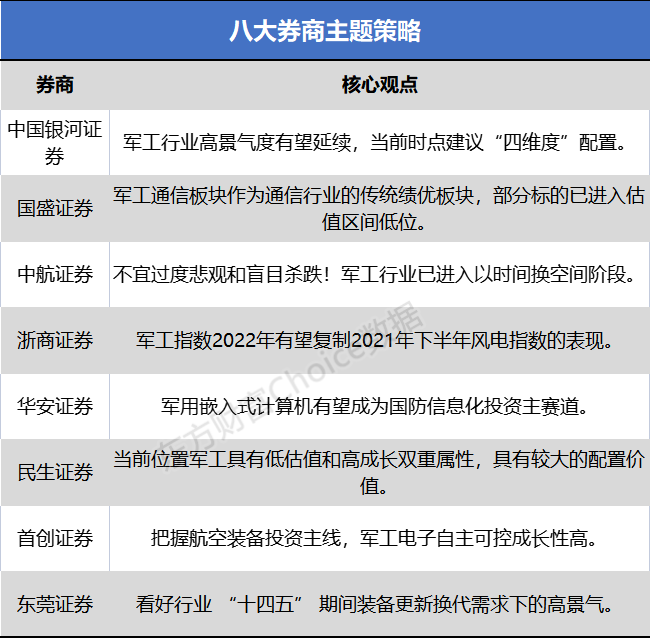
Task: Click the title 八大券商主题策略
Action: point(325,31)
